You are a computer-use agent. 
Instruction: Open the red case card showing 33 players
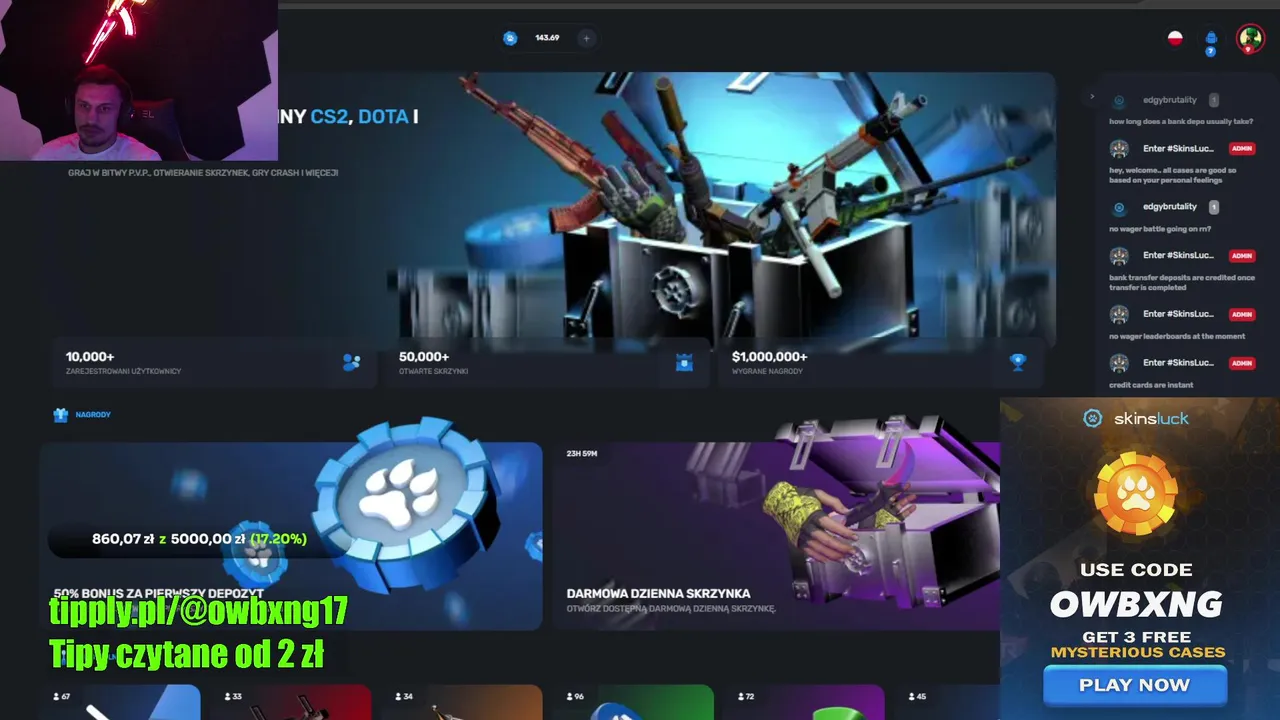(x=292, y=702)
